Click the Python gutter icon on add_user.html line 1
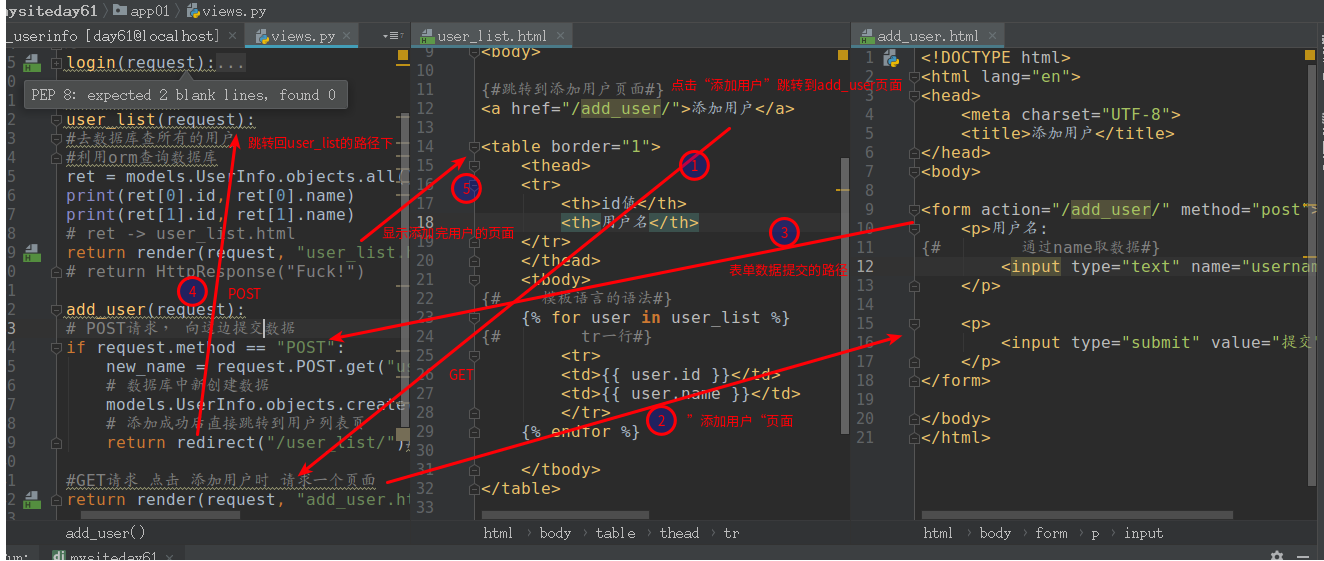 tap(891, 58)
